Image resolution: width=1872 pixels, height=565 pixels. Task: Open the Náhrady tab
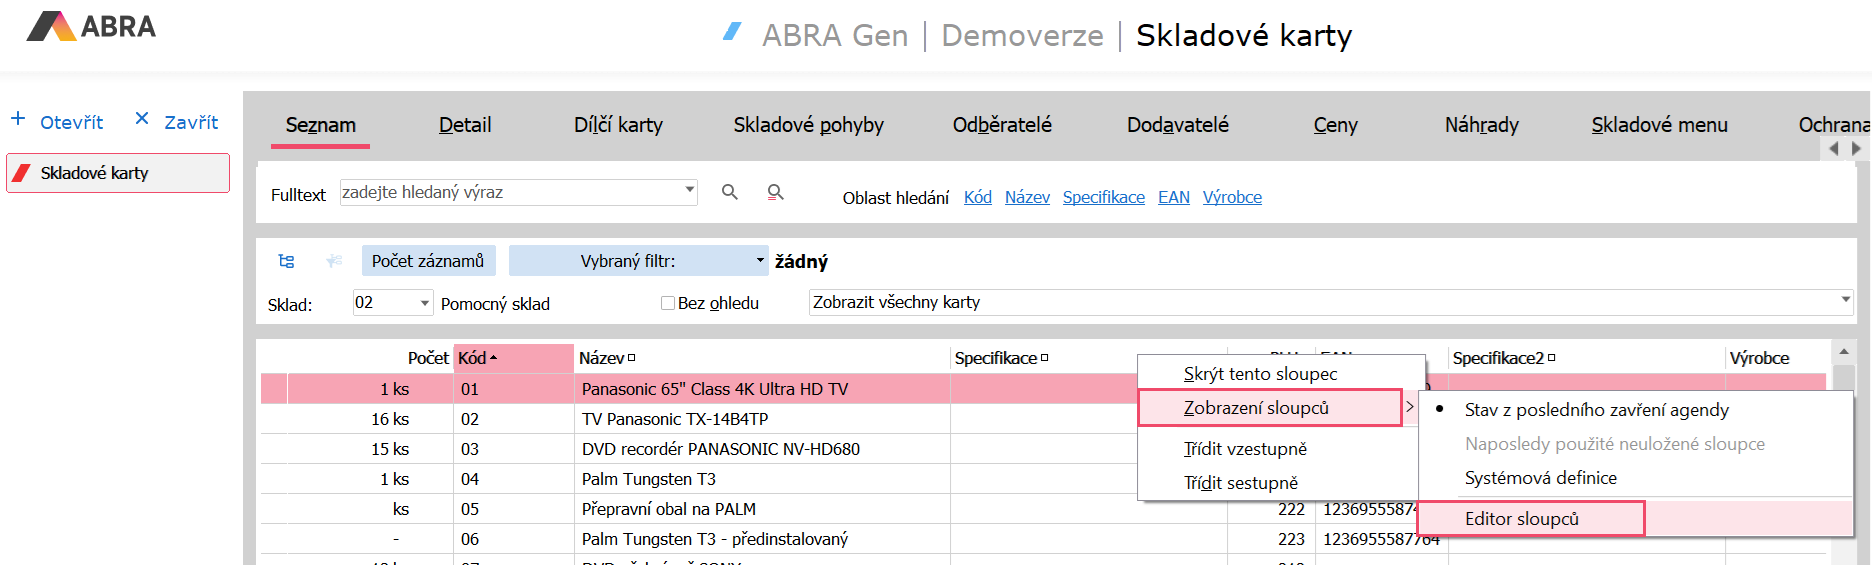click(x=1481, y=125)
